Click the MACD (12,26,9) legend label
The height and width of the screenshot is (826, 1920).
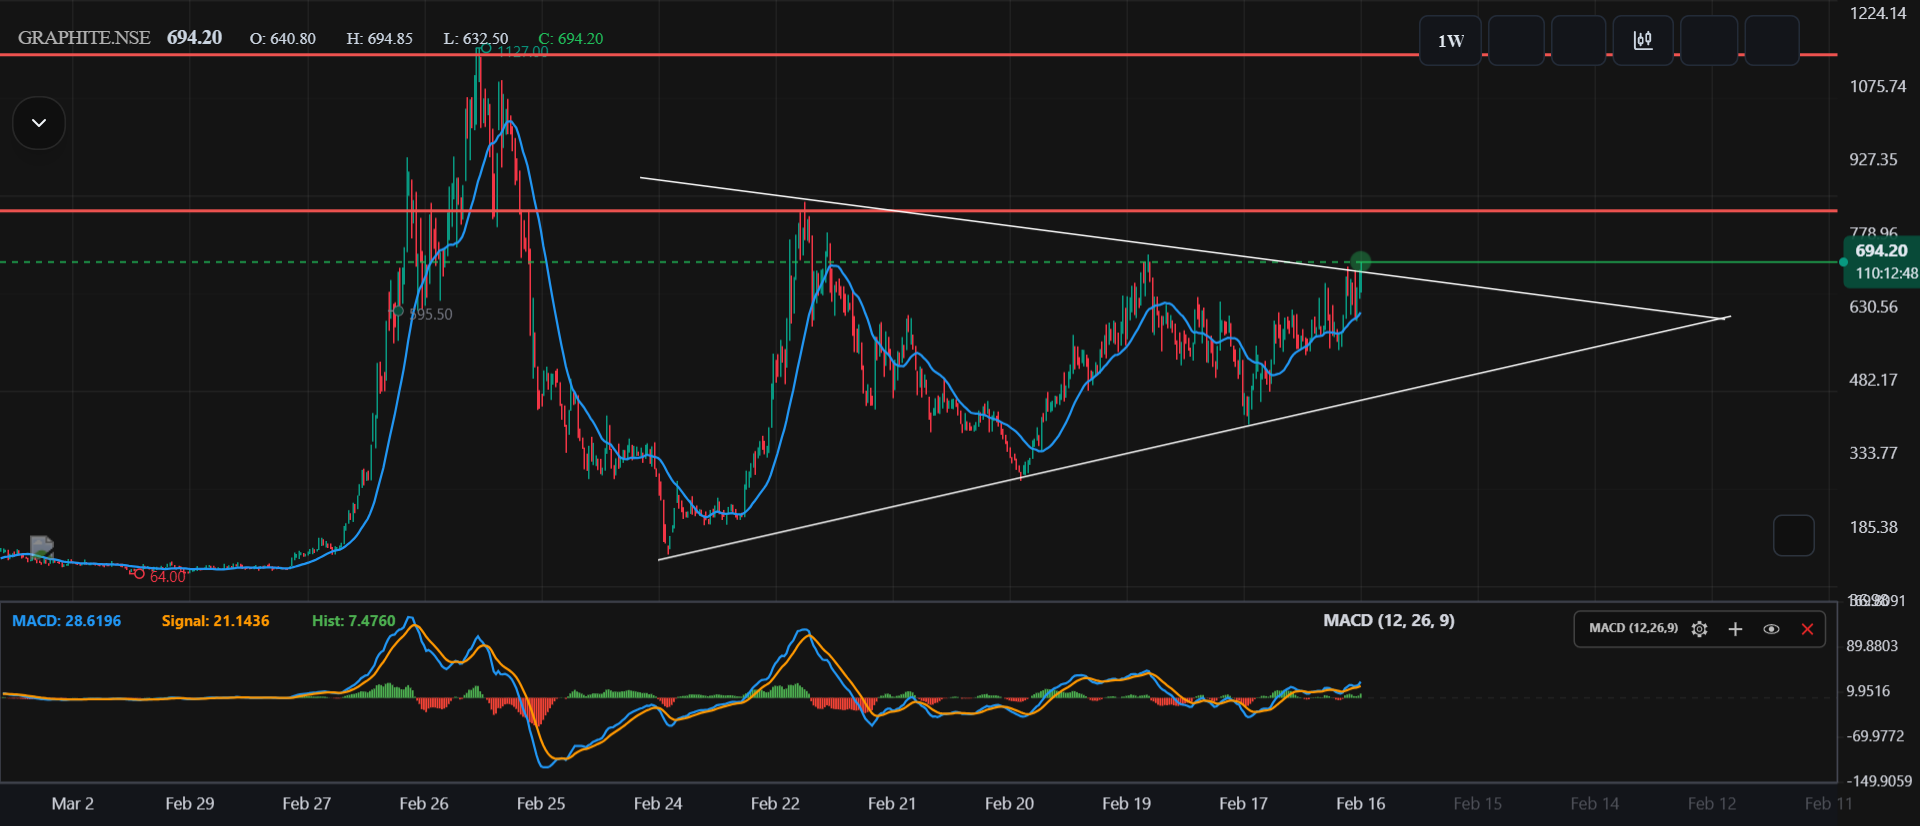pos(1633,628)
